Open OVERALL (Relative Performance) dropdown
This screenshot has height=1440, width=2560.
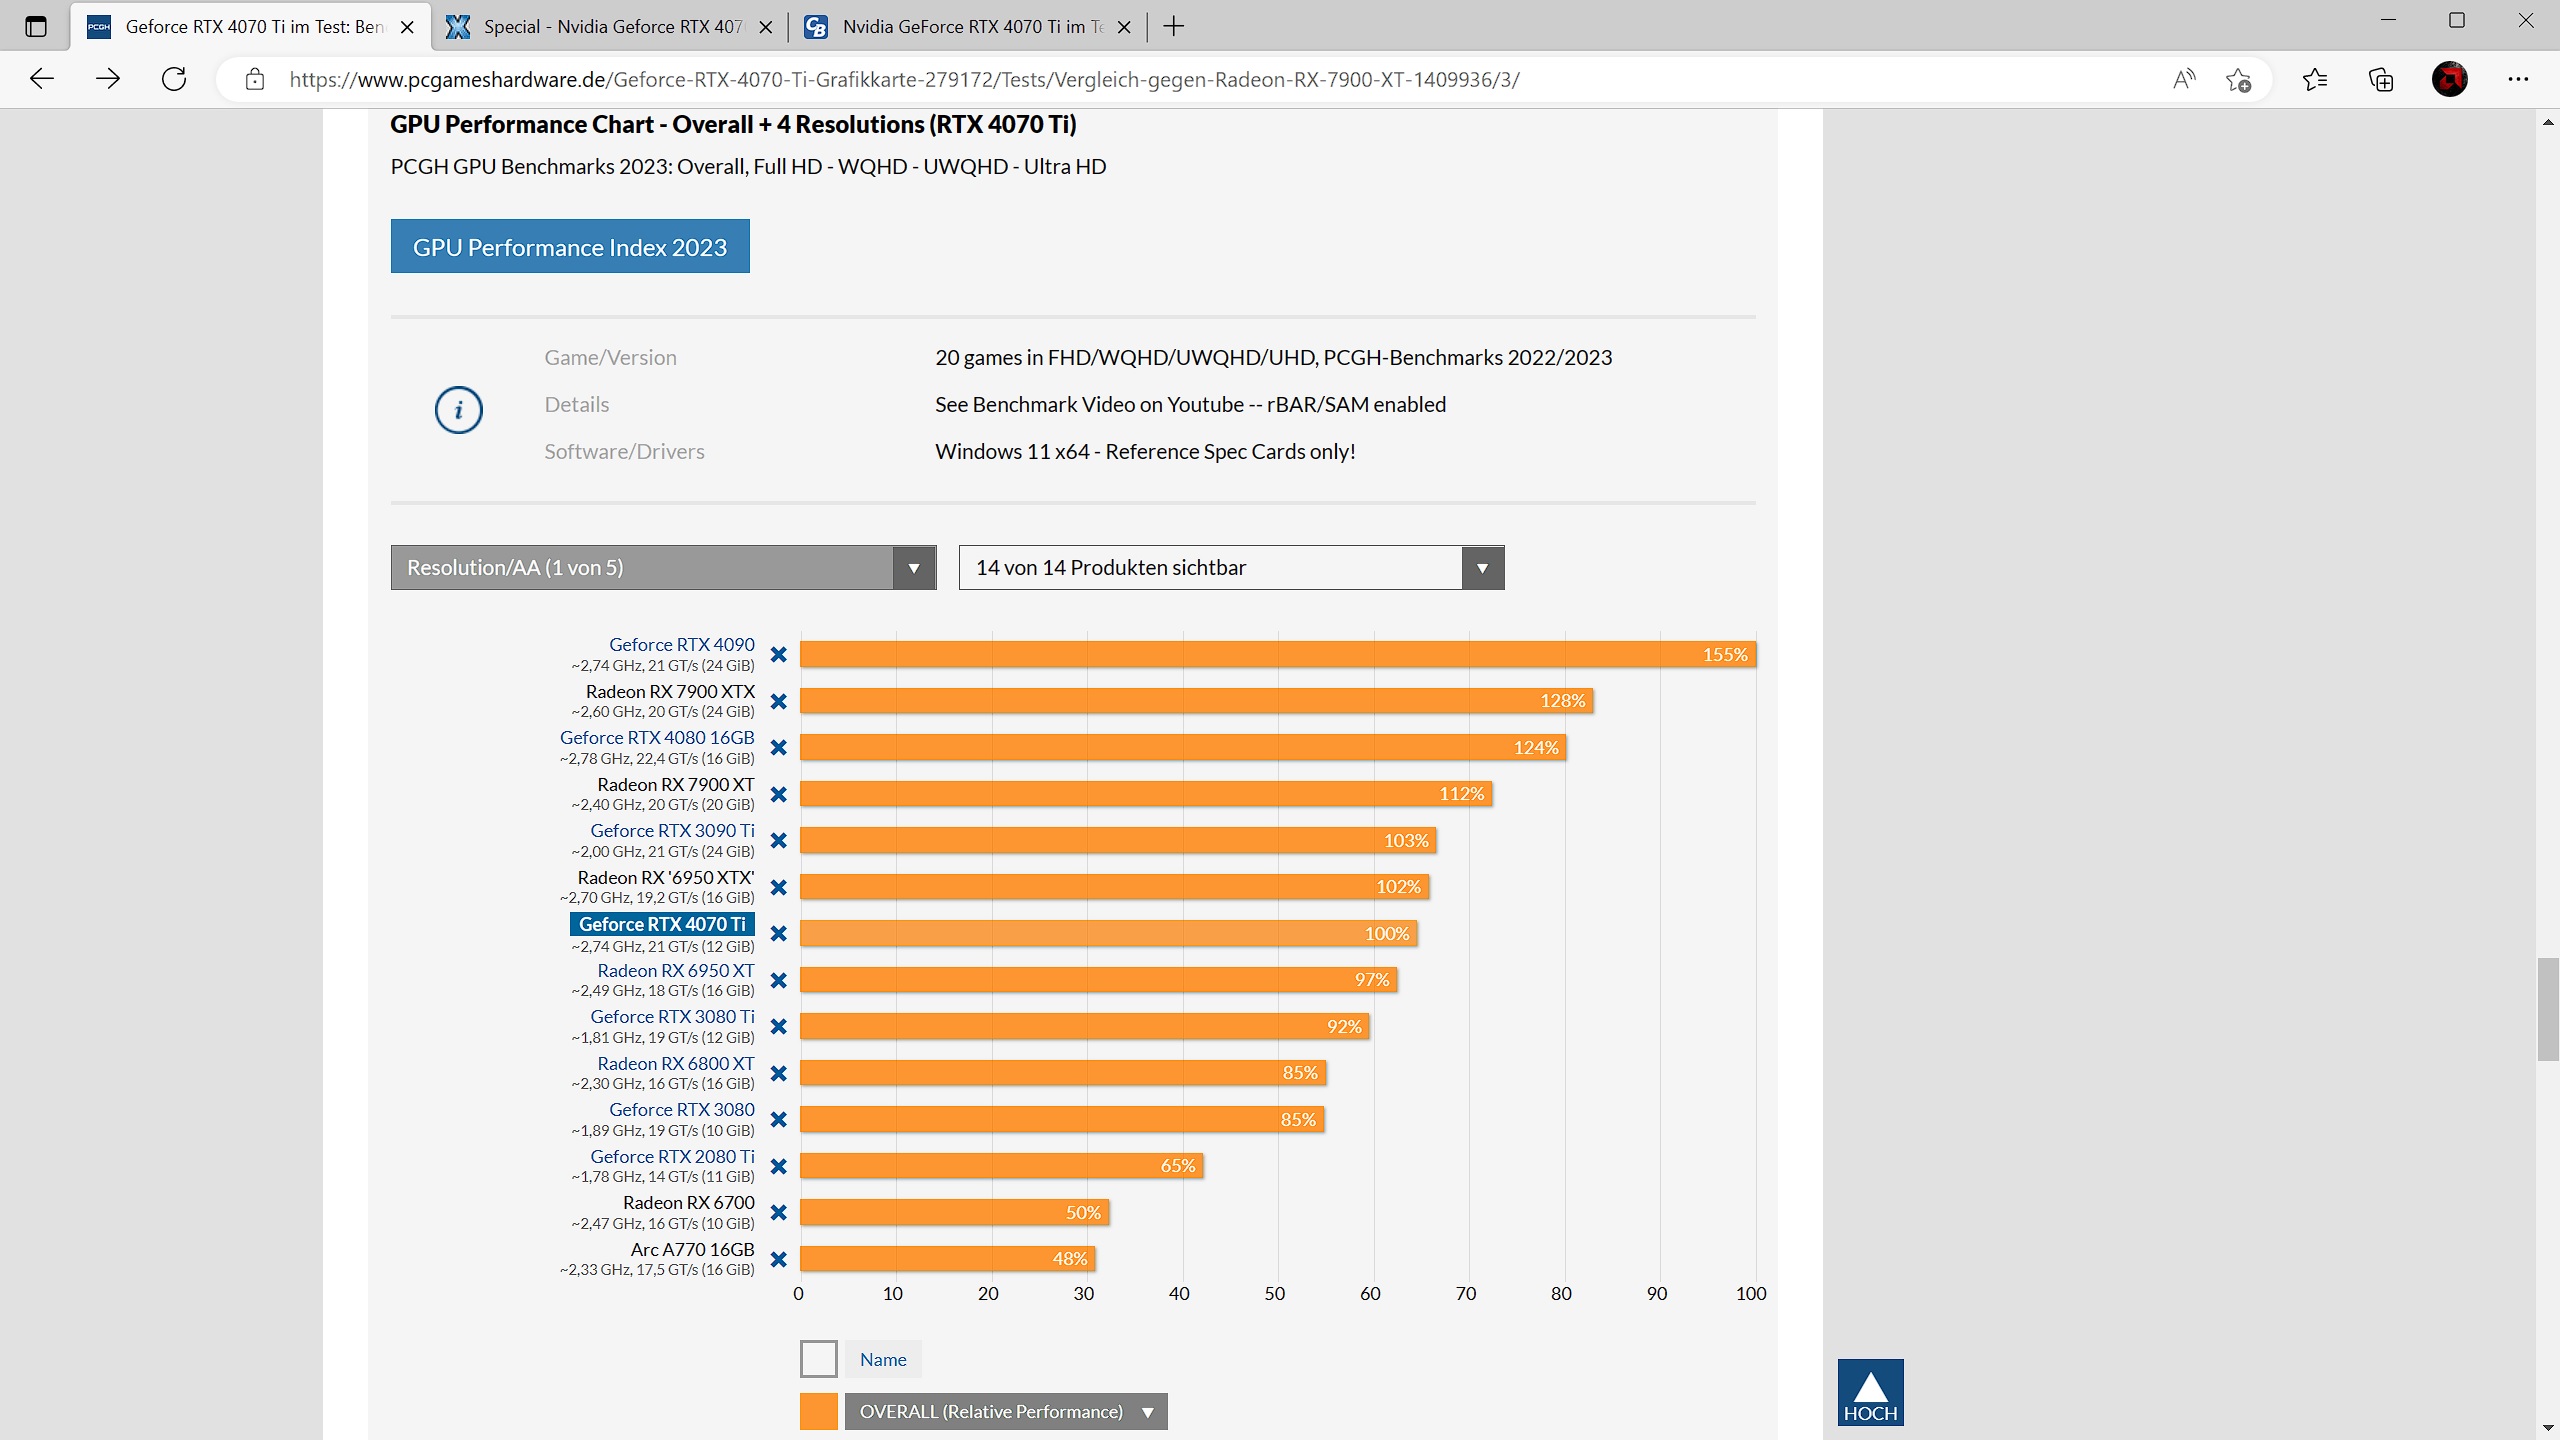tap(1005, 1412)
